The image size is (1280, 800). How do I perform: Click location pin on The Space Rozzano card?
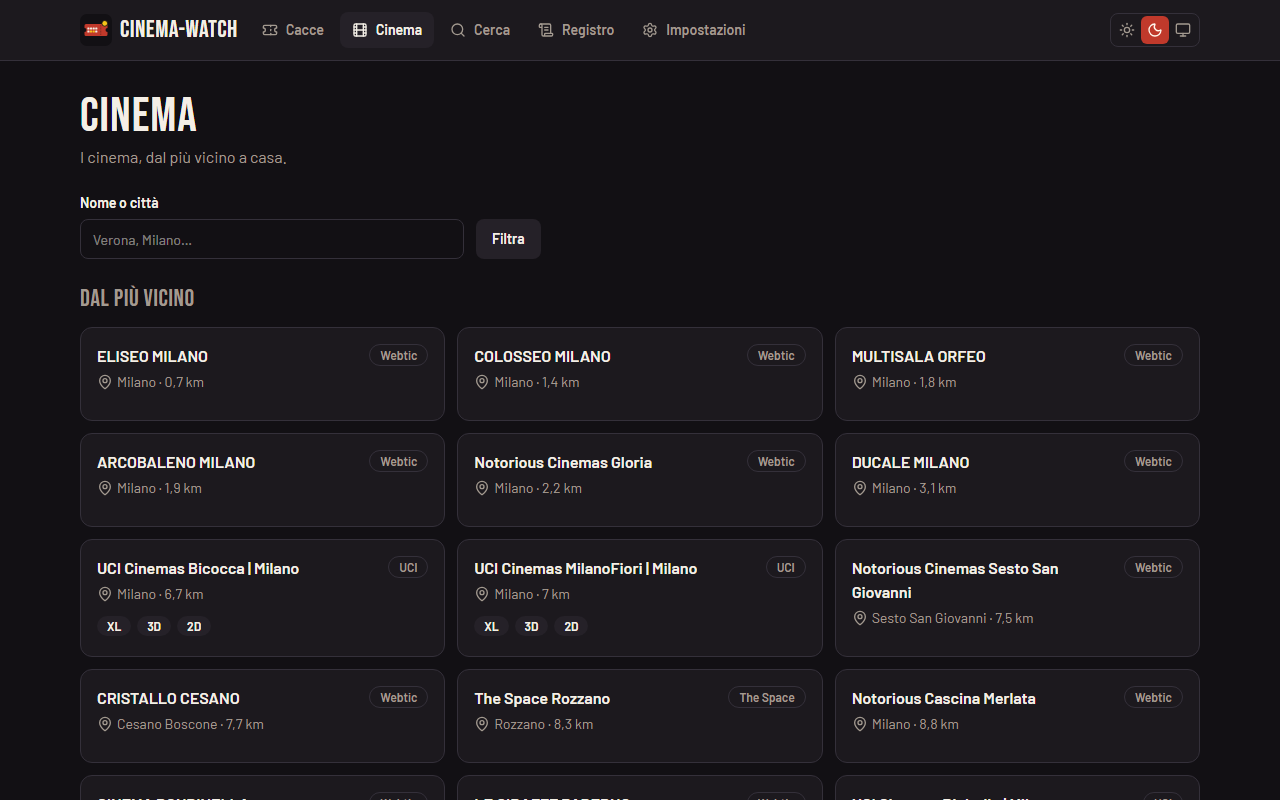click(x=481, y=724)
